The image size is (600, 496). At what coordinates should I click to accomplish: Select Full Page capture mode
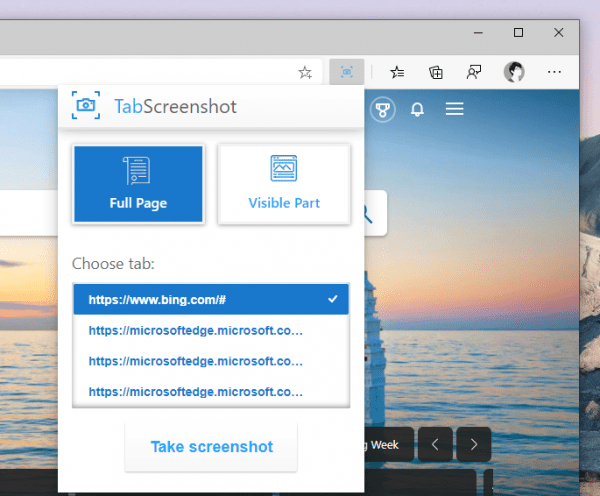(138, 184)
